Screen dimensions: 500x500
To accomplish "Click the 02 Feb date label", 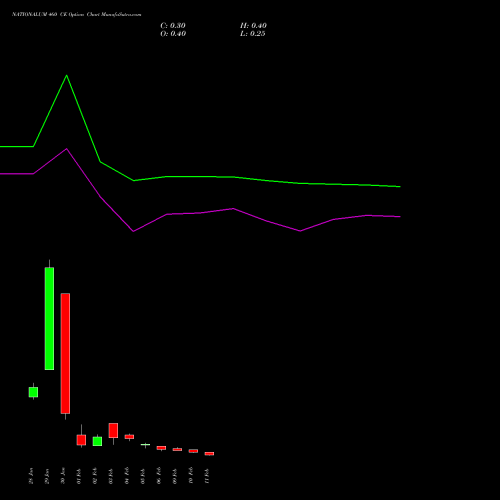I will (95, 476).
